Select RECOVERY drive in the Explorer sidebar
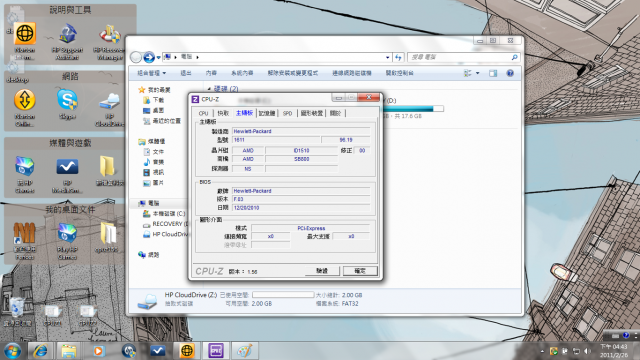640x360 pixels. 165,224
